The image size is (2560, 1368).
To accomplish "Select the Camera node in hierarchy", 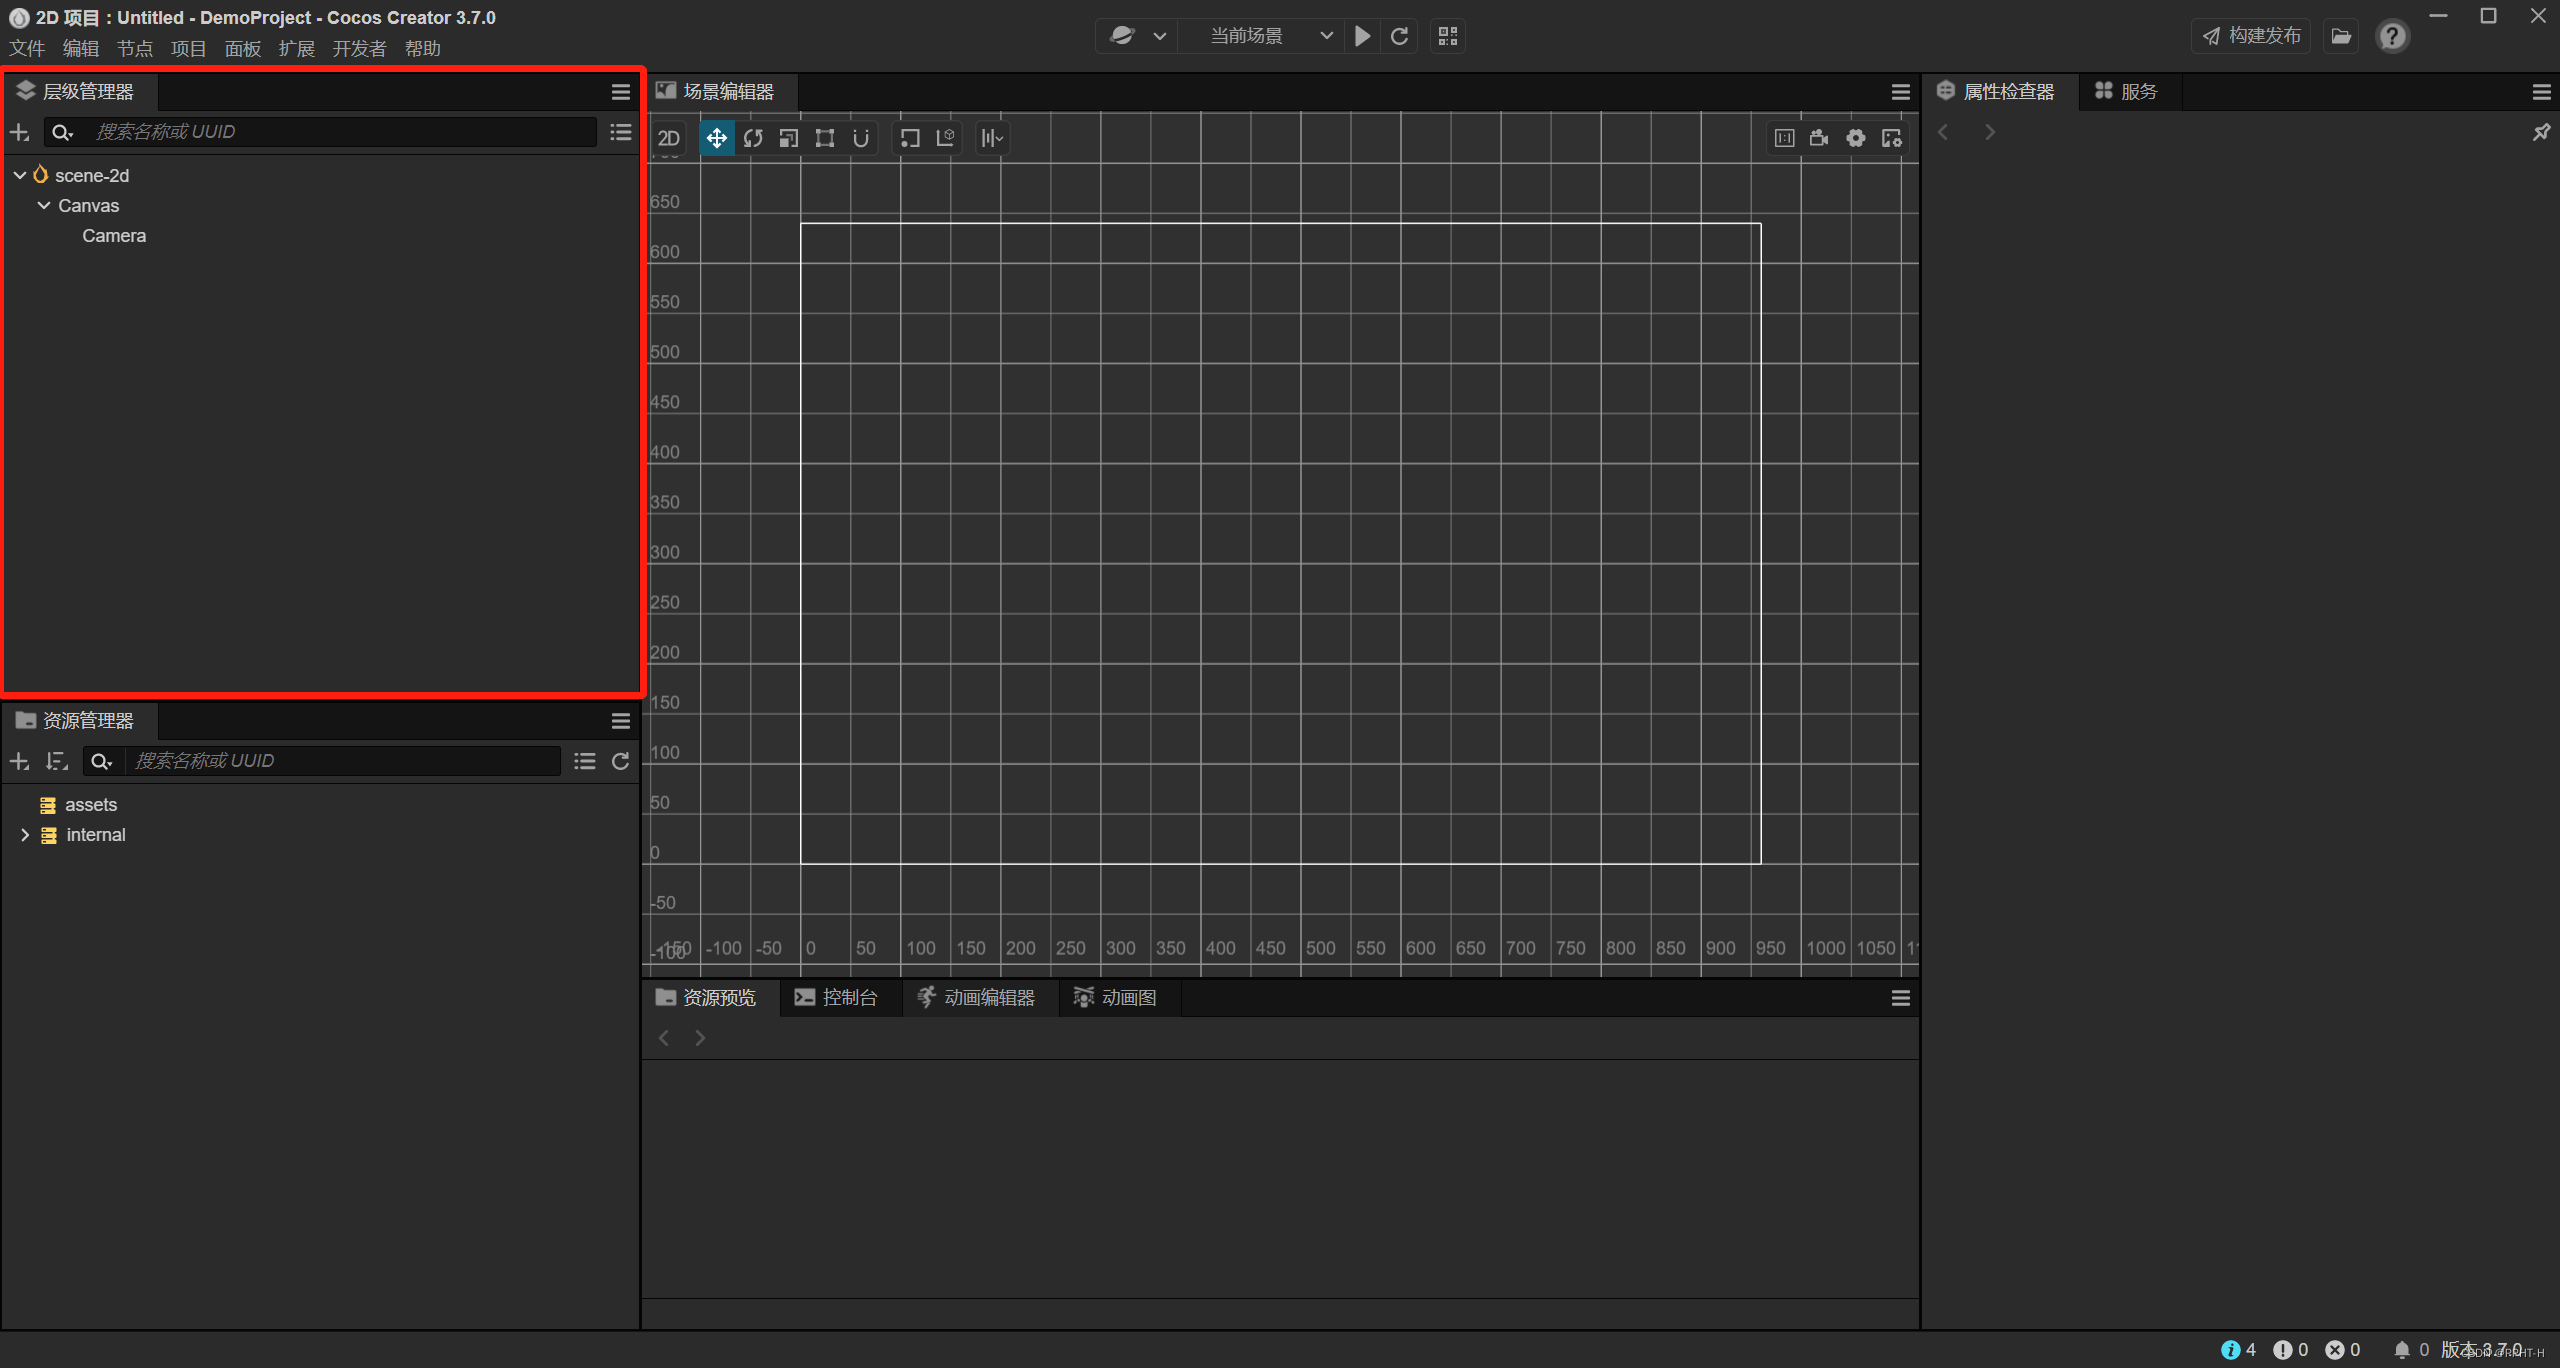I will coord(114,236).
